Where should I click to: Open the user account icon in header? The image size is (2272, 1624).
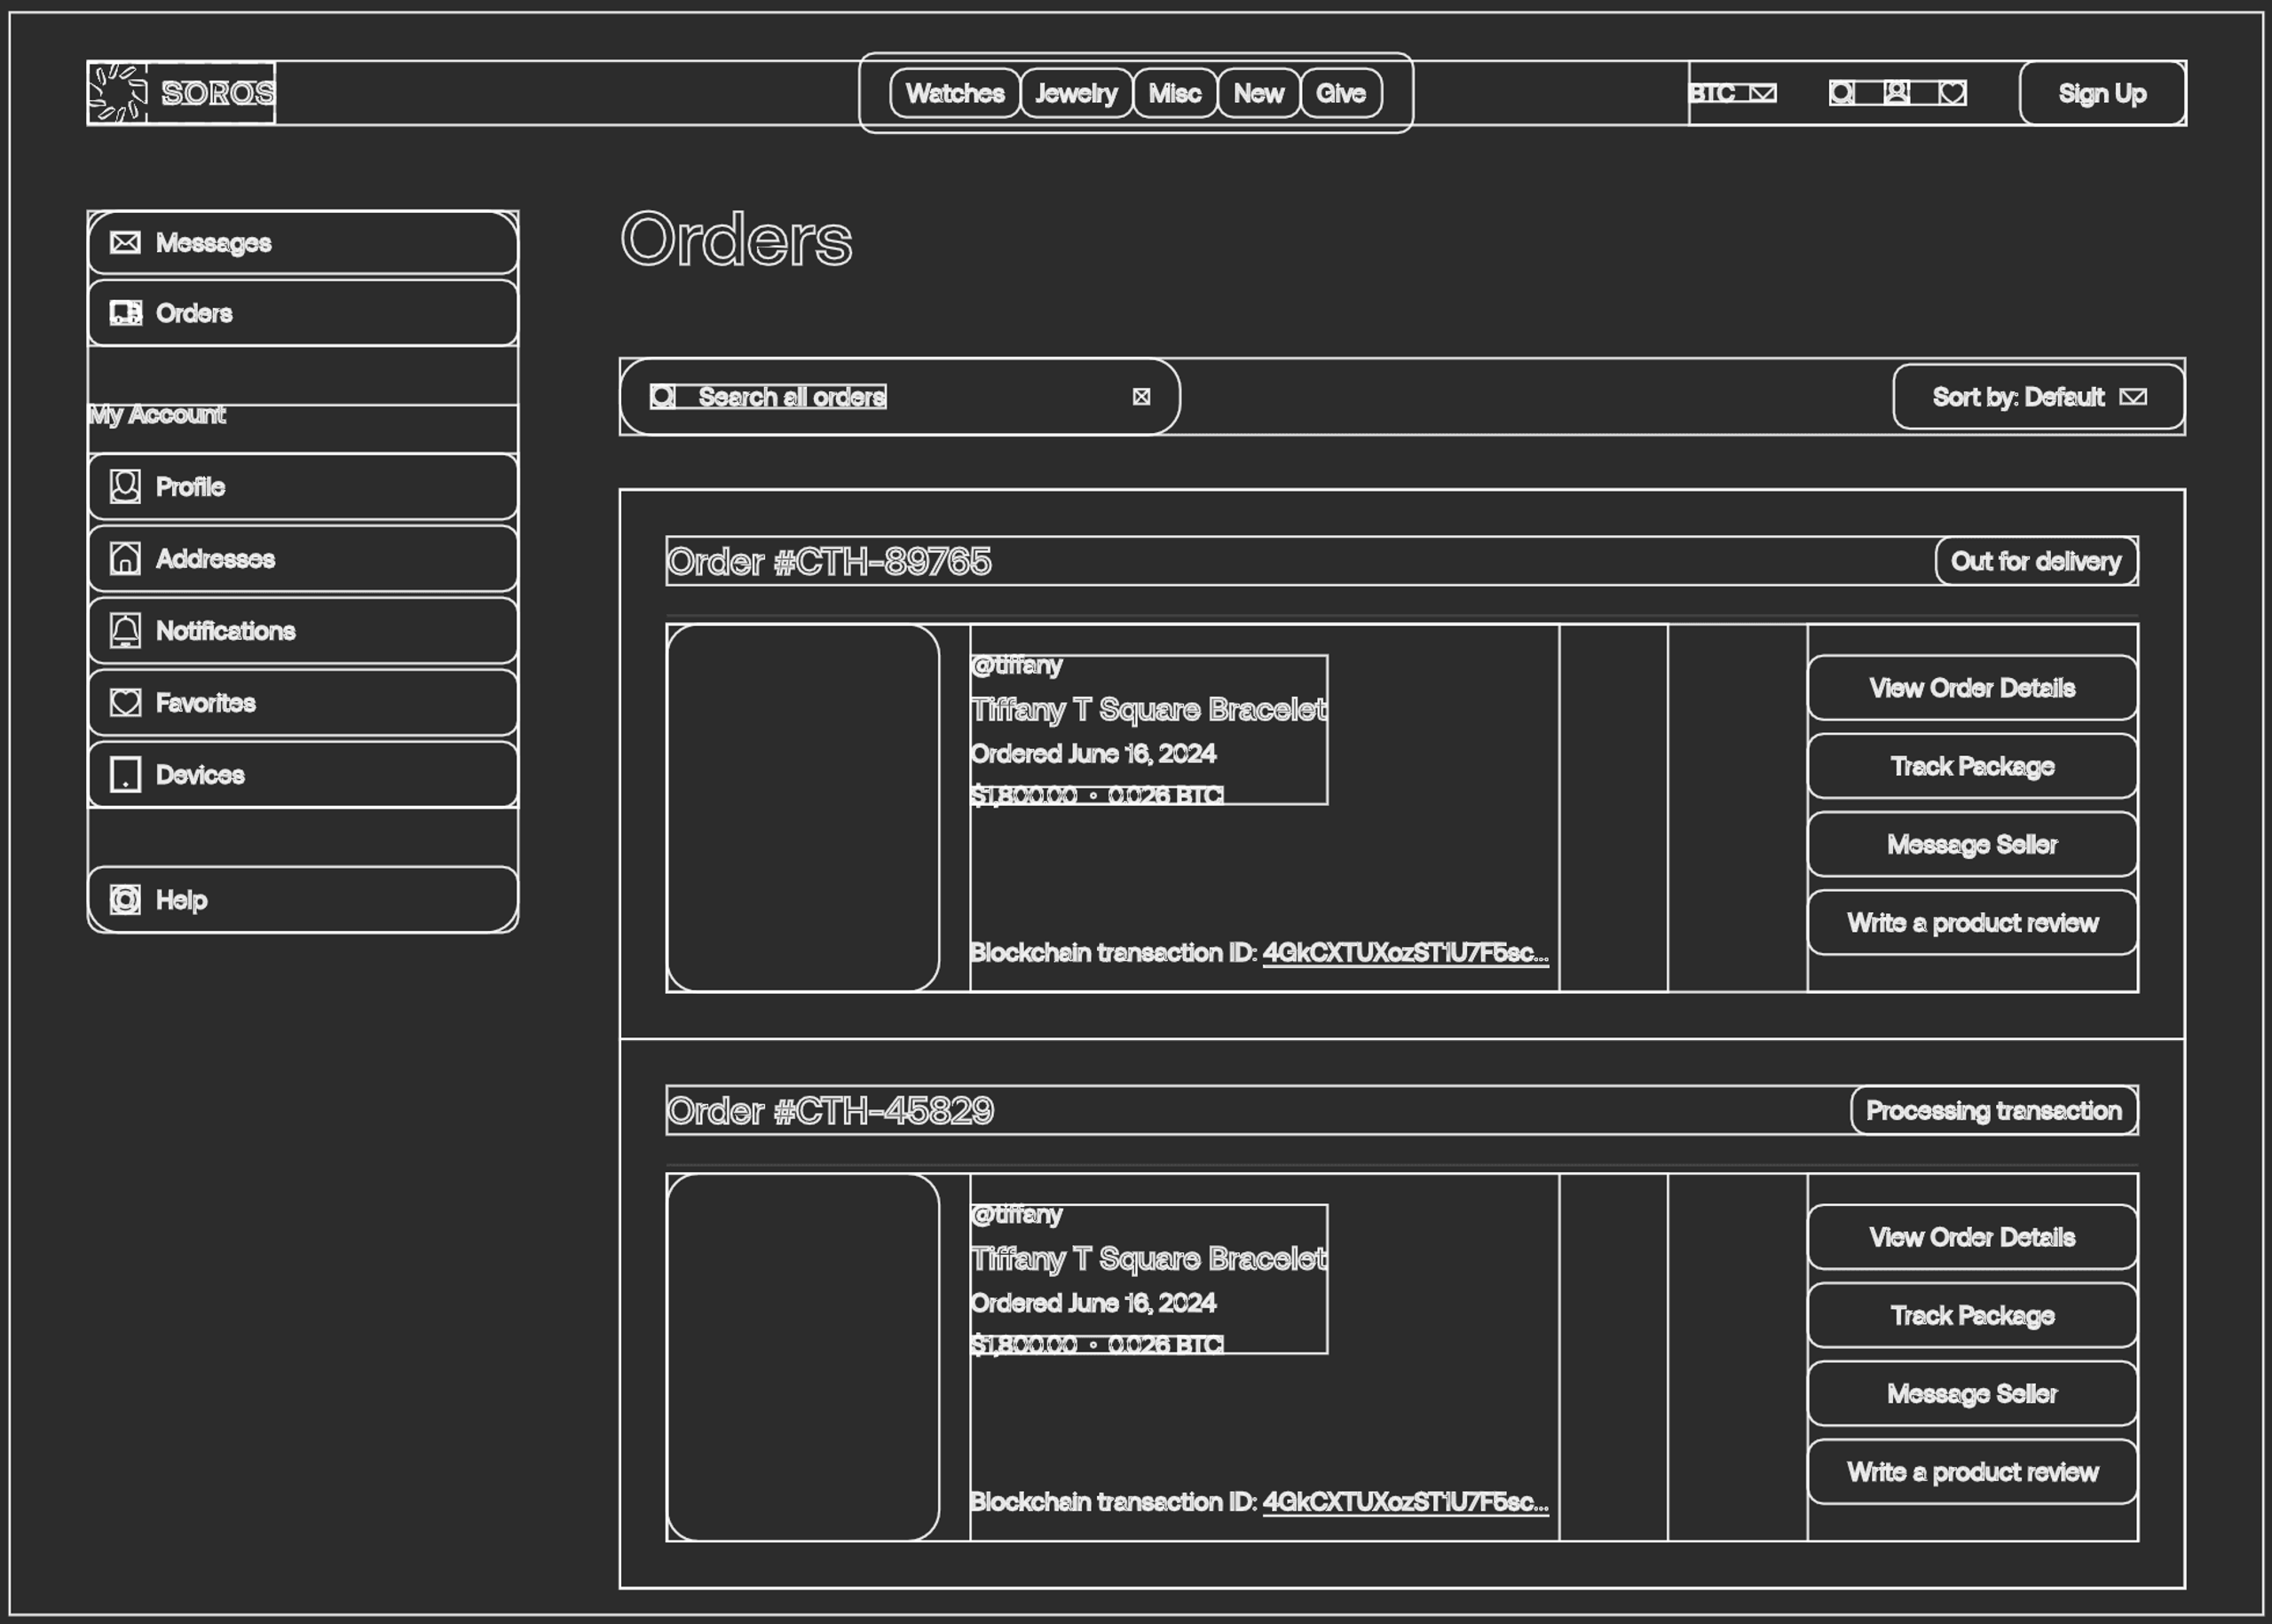pos(1897,93)
